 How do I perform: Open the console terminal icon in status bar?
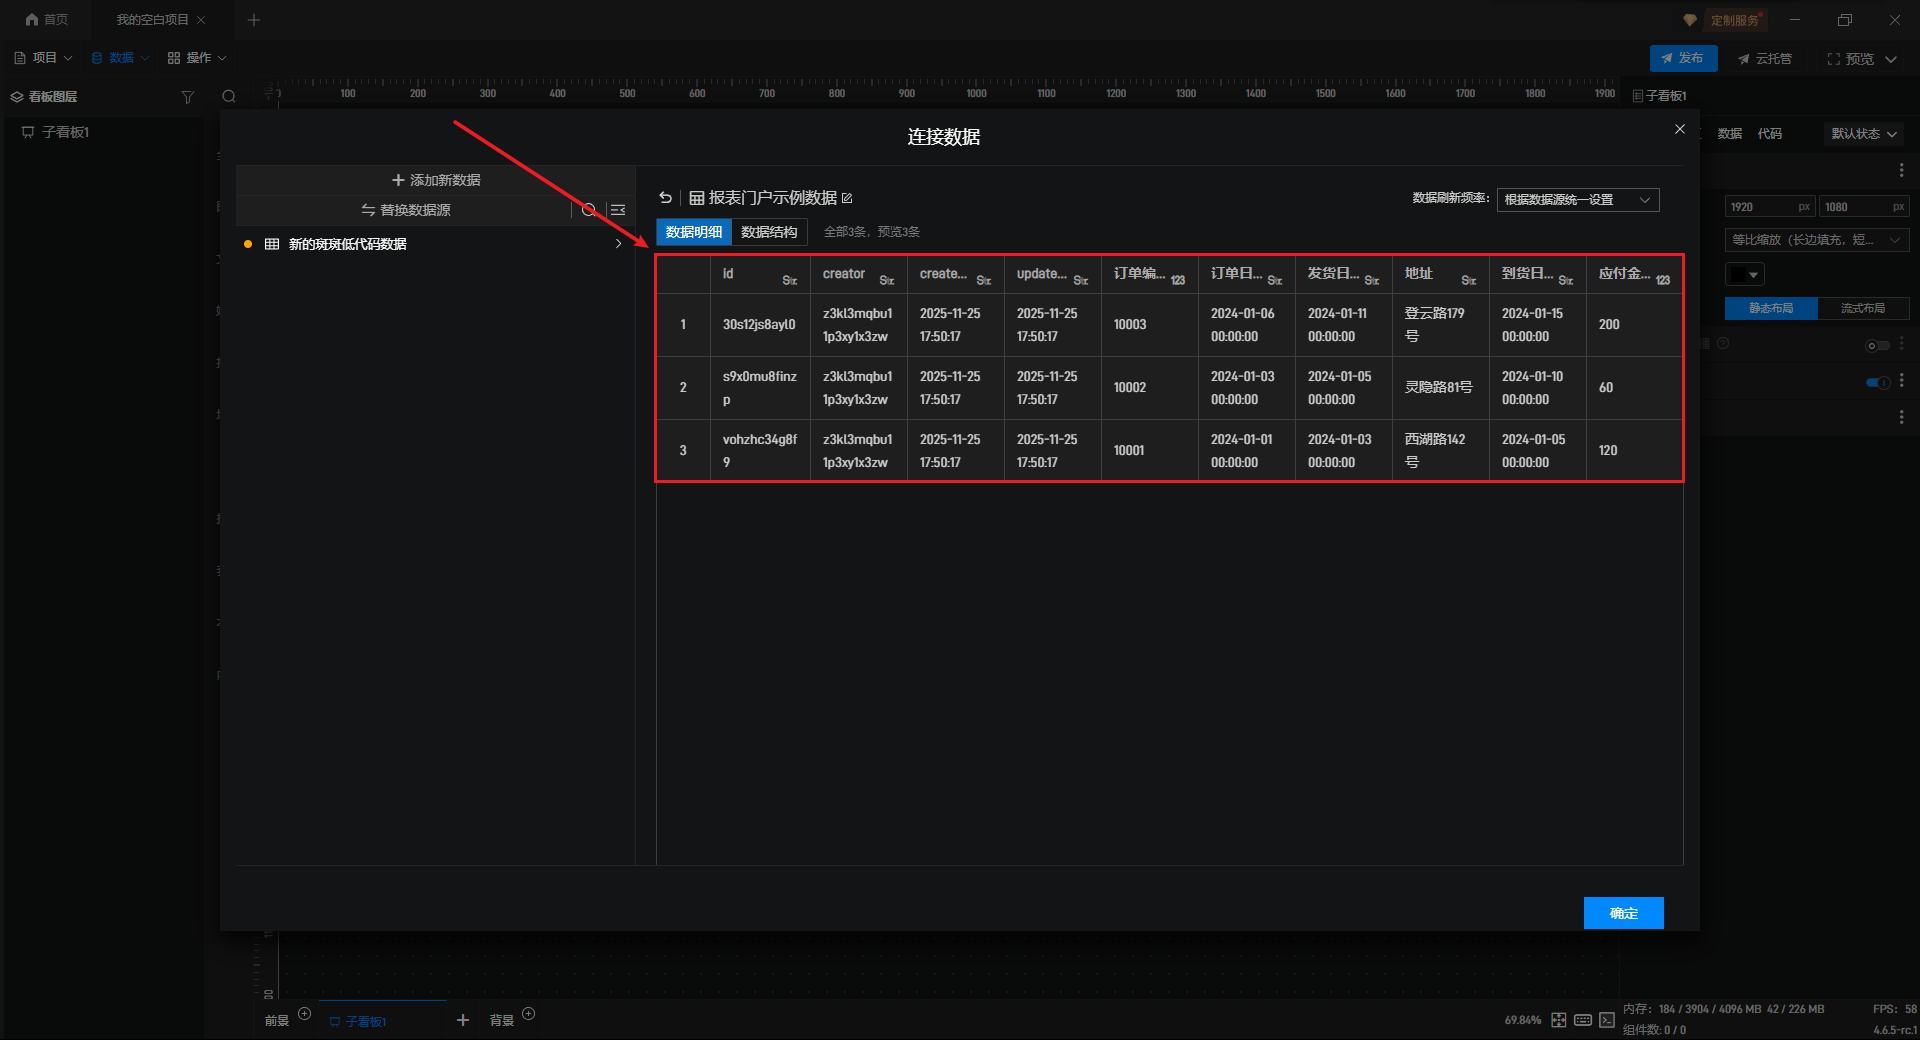1607,1020
